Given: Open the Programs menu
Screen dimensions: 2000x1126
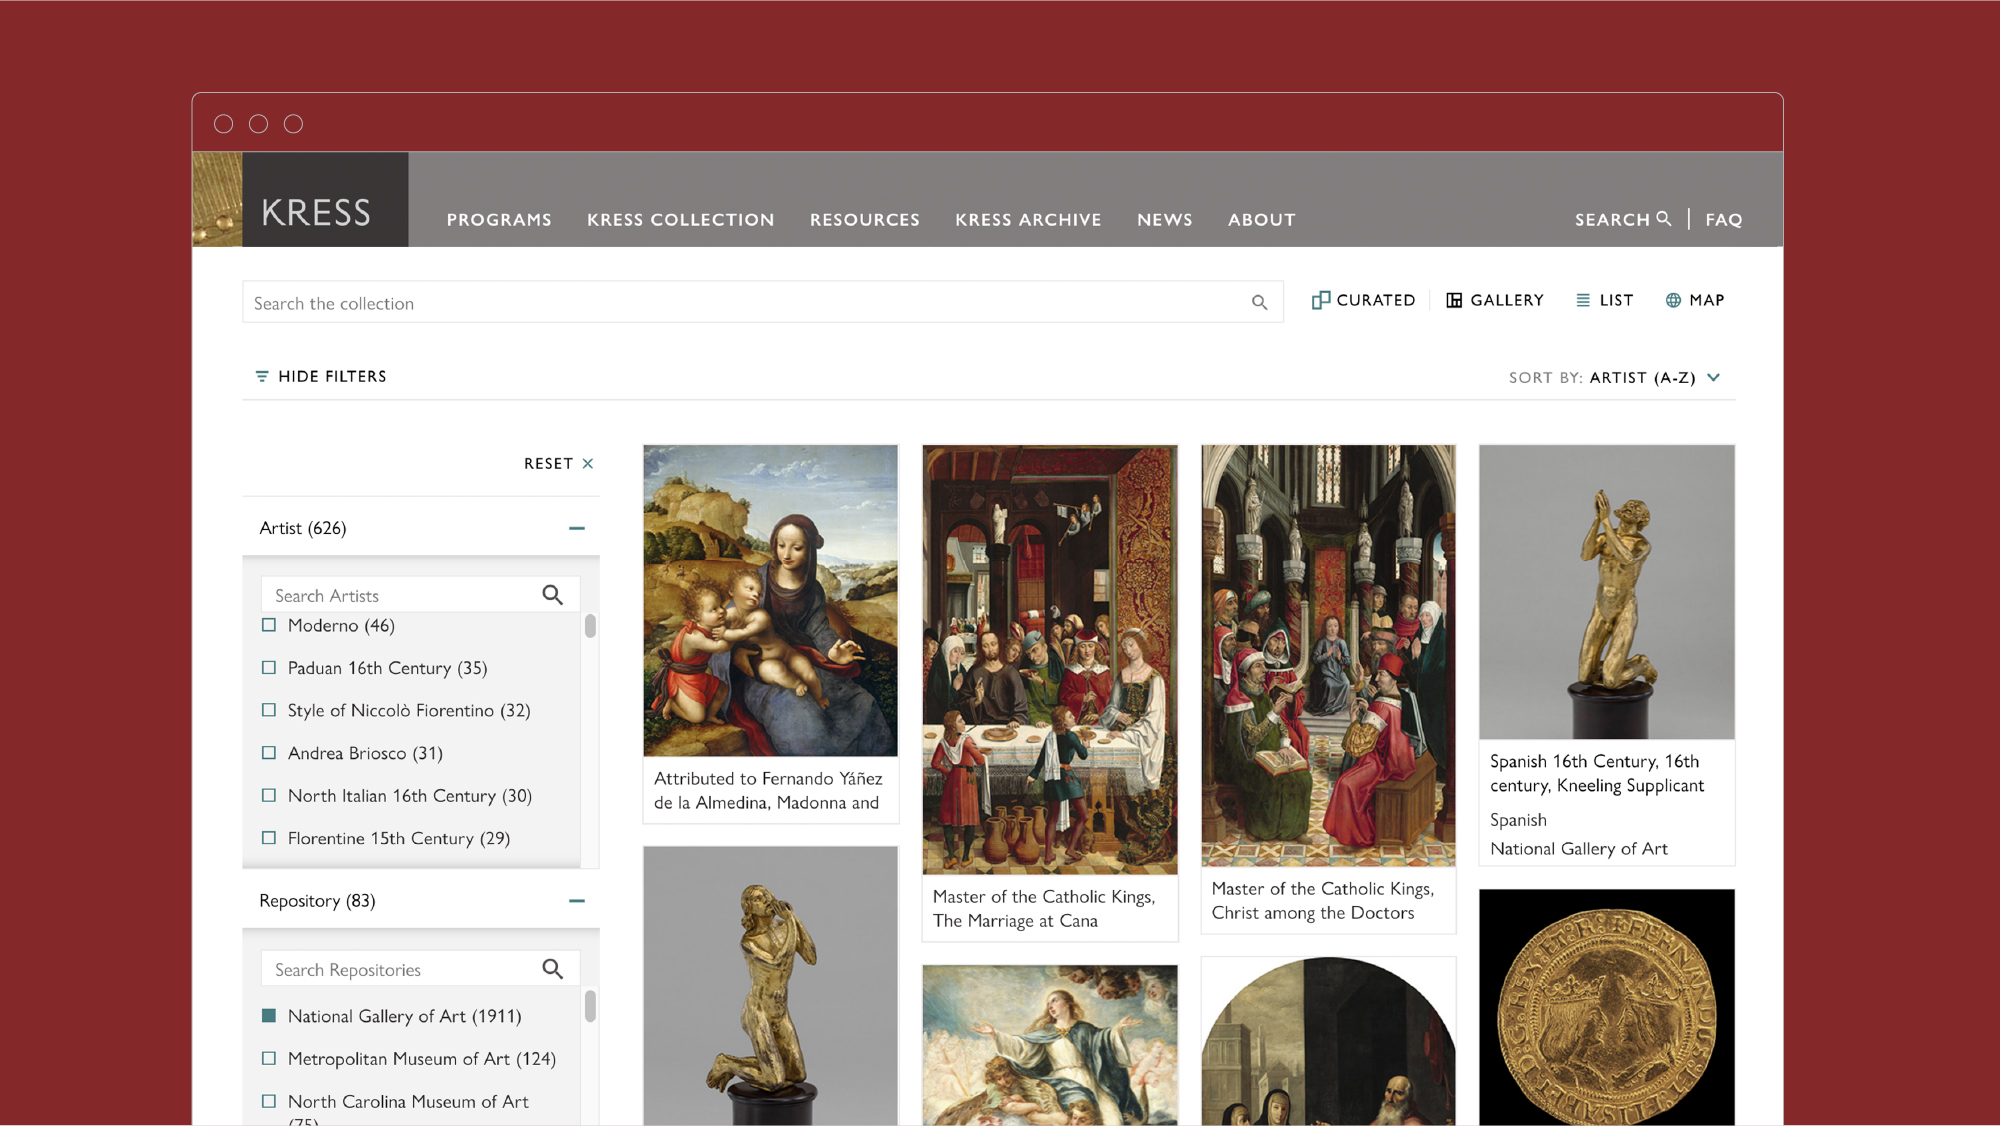Looking at the screenshot, I should [499, 219].
